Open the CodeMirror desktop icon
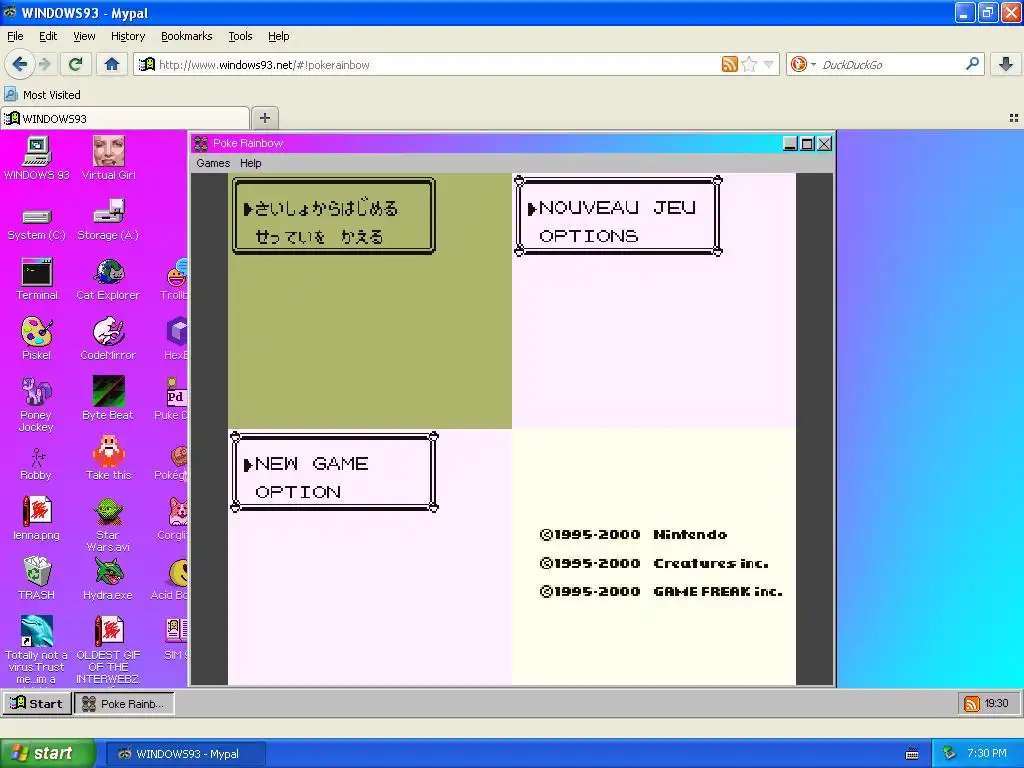The width and height of the screenshot is (1024, 768). tap(108, 338)
